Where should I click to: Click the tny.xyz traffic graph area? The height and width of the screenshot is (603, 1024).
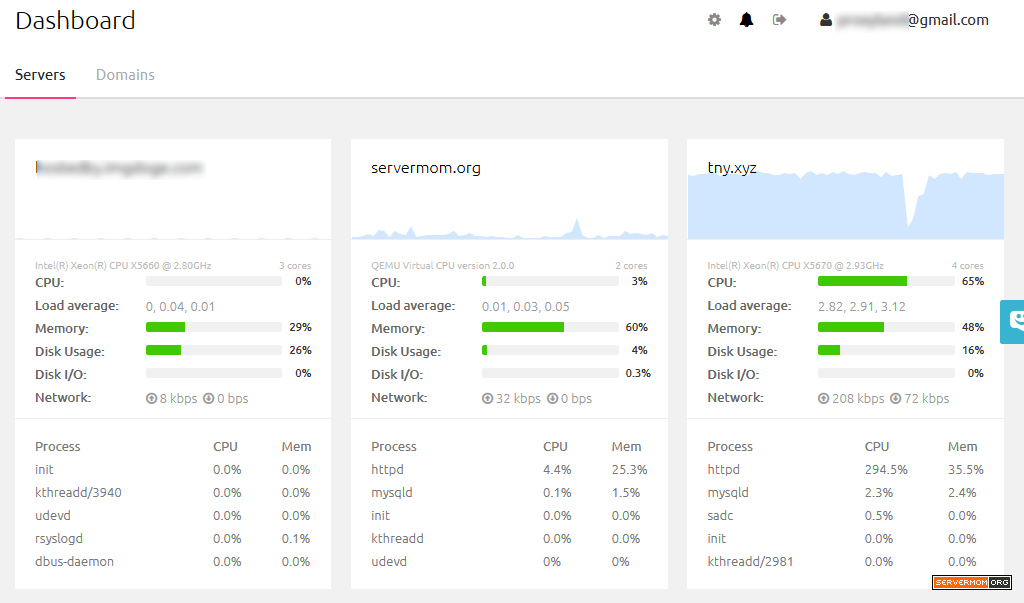point(846,206)
